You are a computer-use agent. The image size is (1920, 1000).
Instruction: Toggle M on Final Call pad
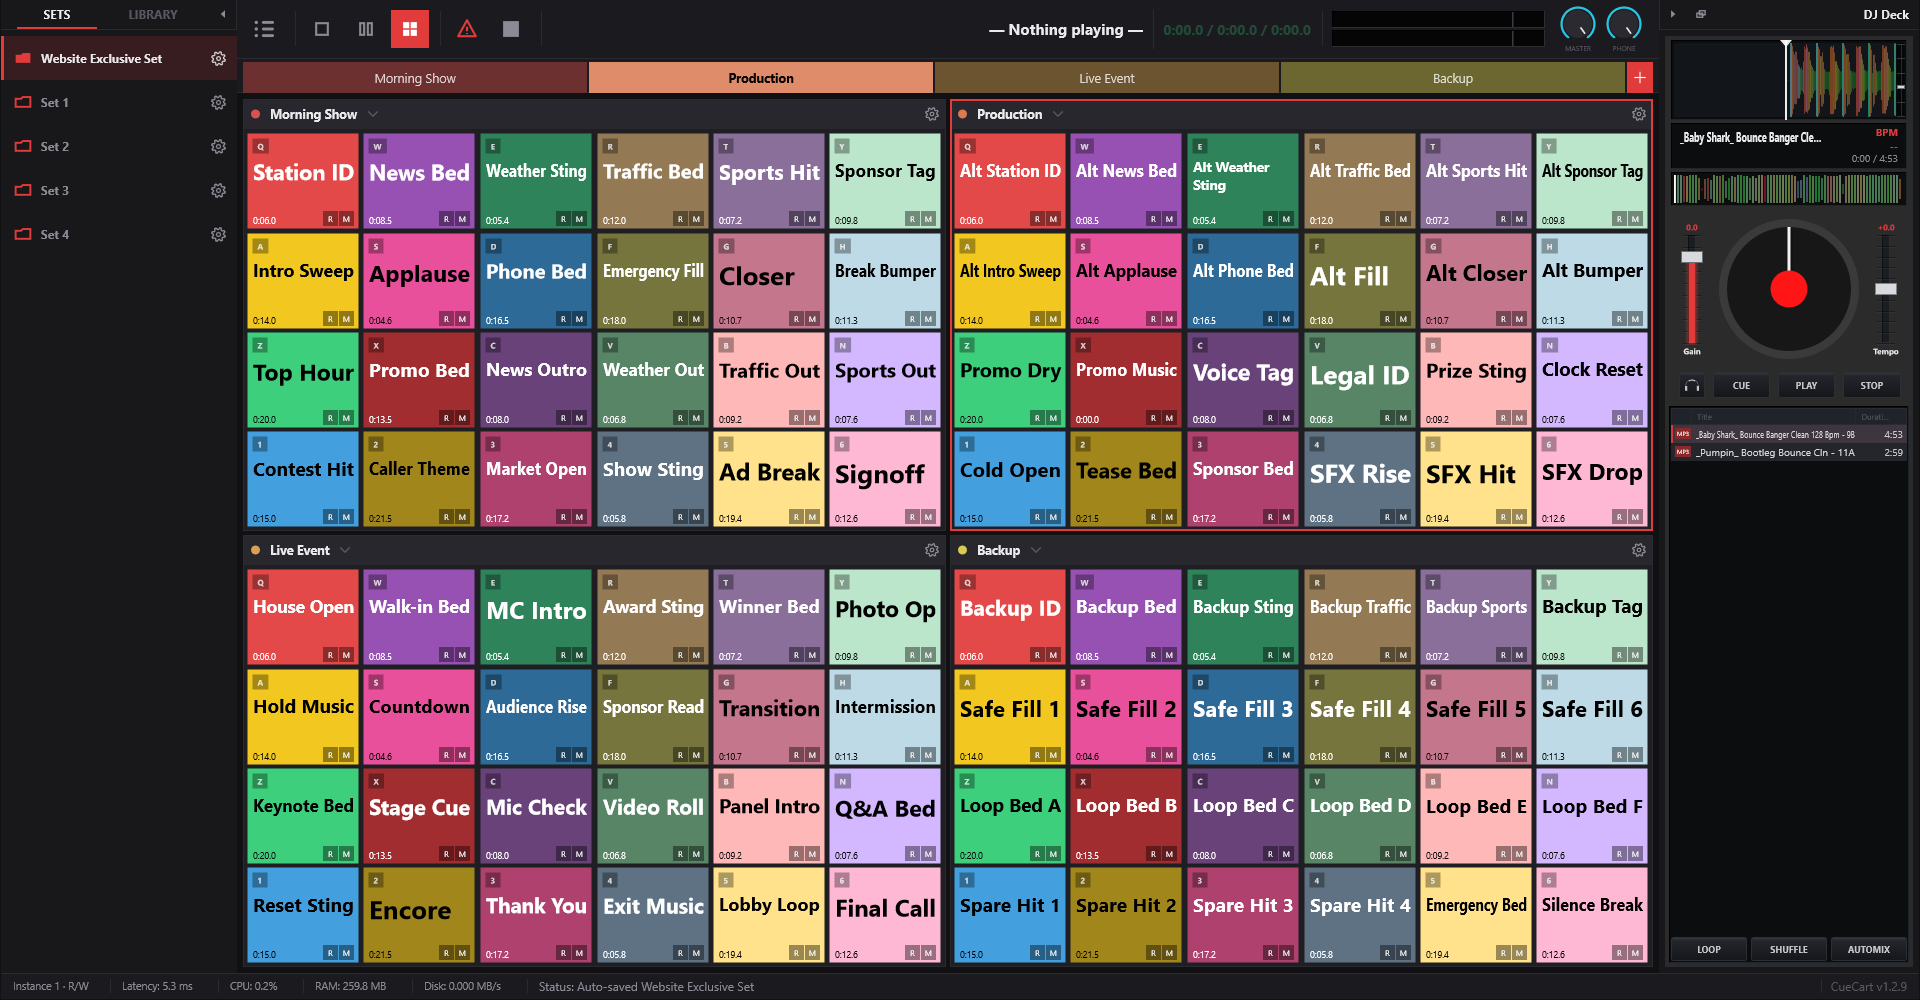point(929,954)
